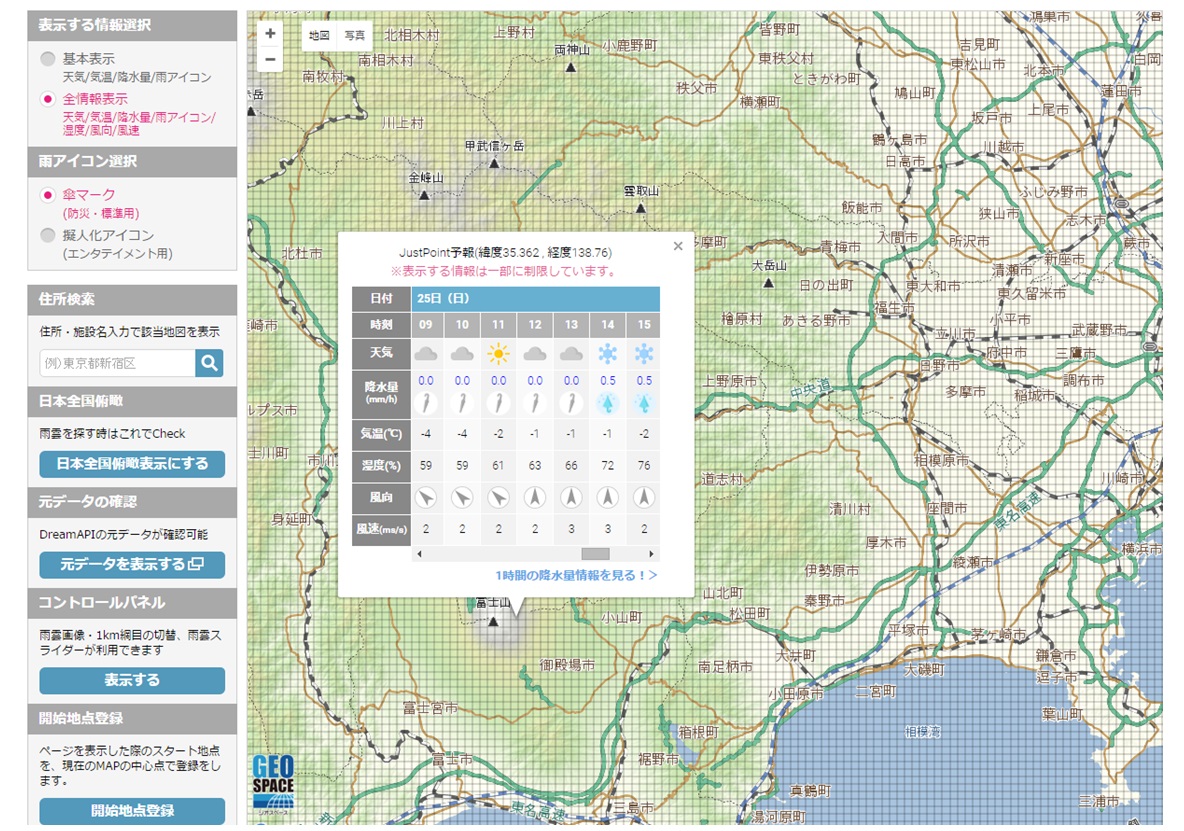Close the JustPoint forecast popup

click(x=678, y=246)
